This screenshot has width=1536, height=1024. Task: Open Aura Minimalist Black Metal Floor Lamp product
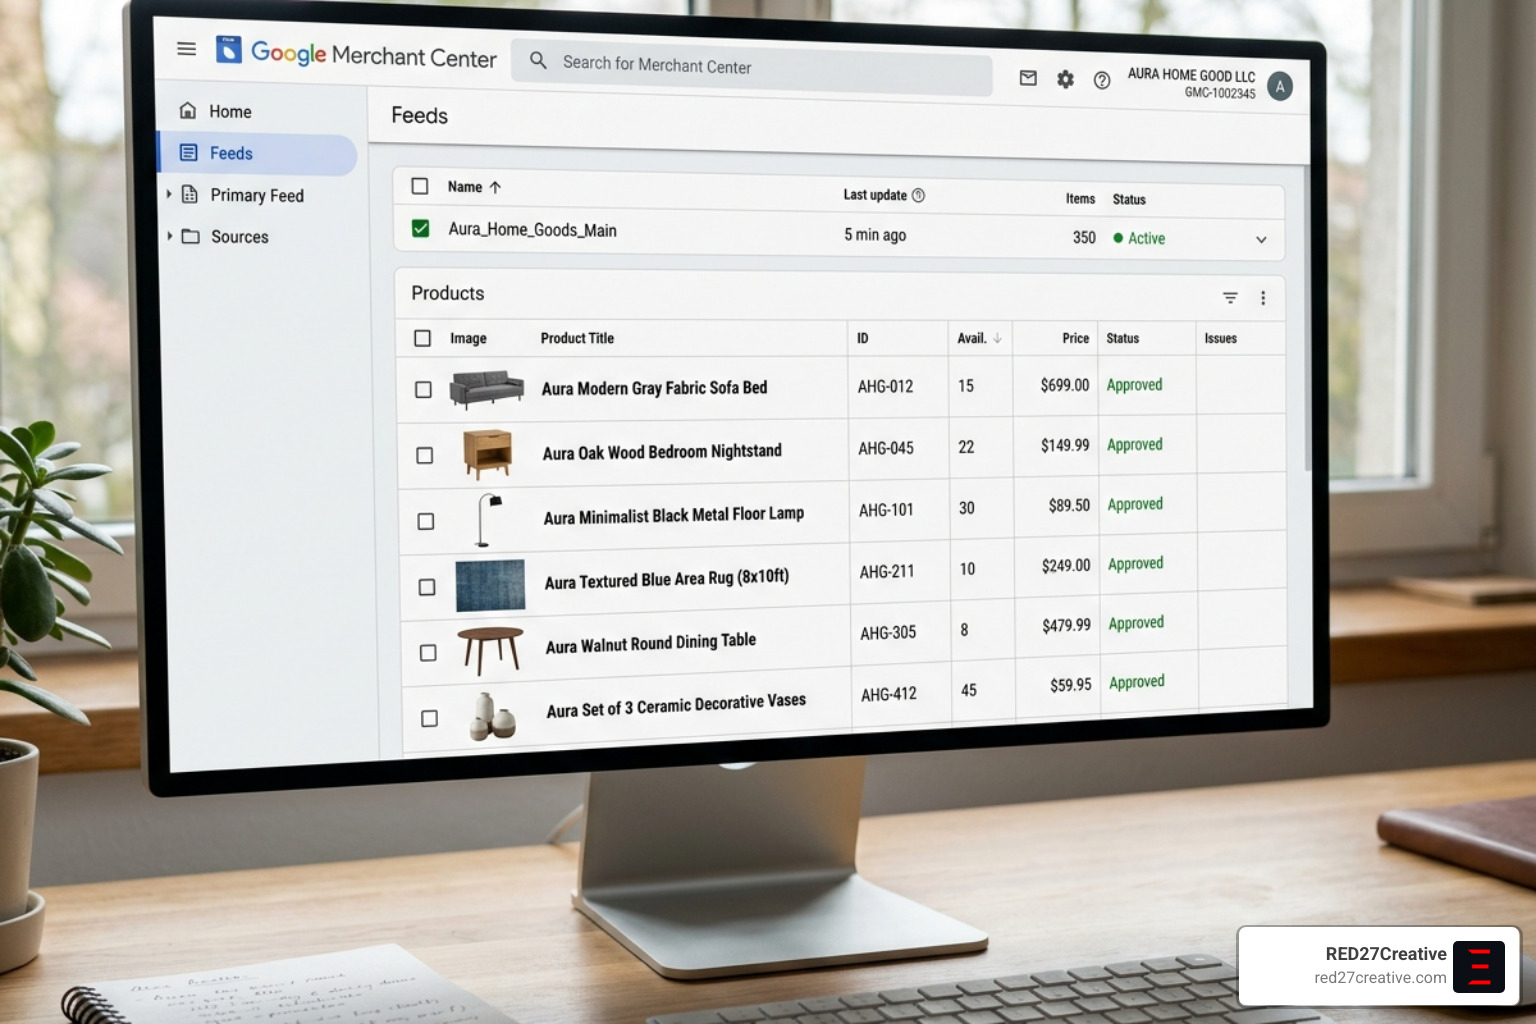click(x=674, y=515)
